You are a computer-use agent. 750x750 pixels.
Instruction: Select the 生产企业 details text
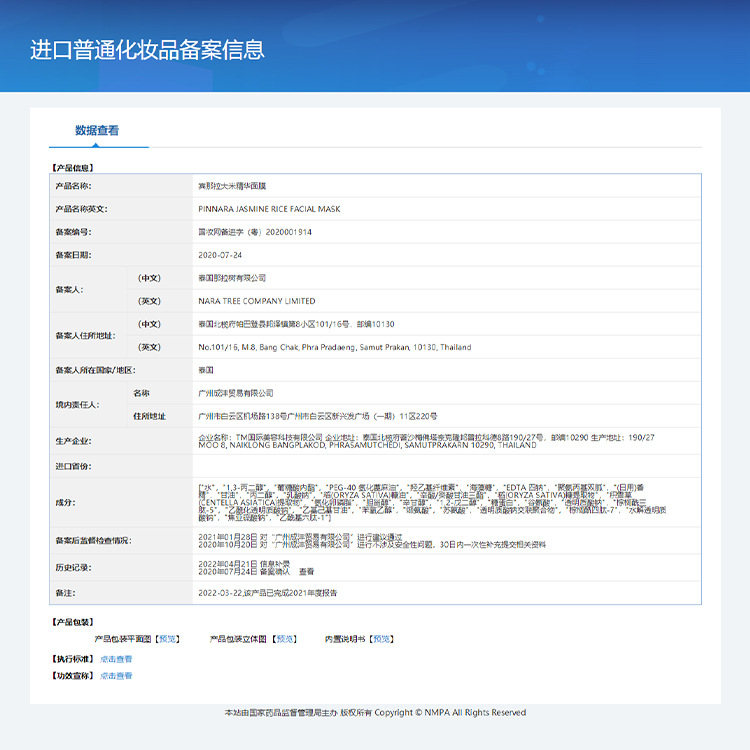tap(426, 441)
